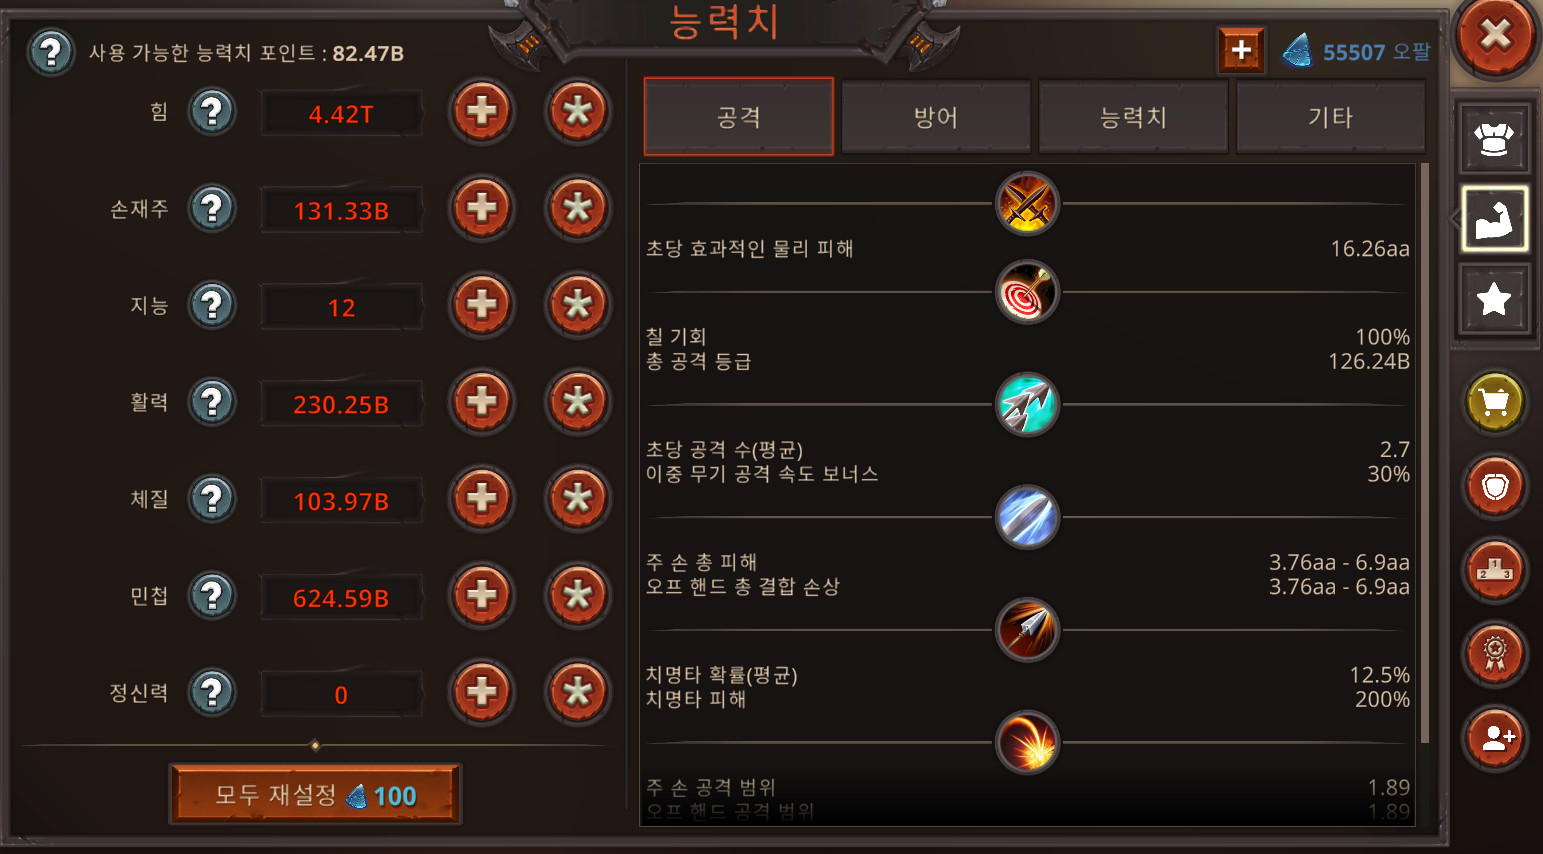Click the asterisk button for 지능
Screen dimensions: 1543x854
577,305
